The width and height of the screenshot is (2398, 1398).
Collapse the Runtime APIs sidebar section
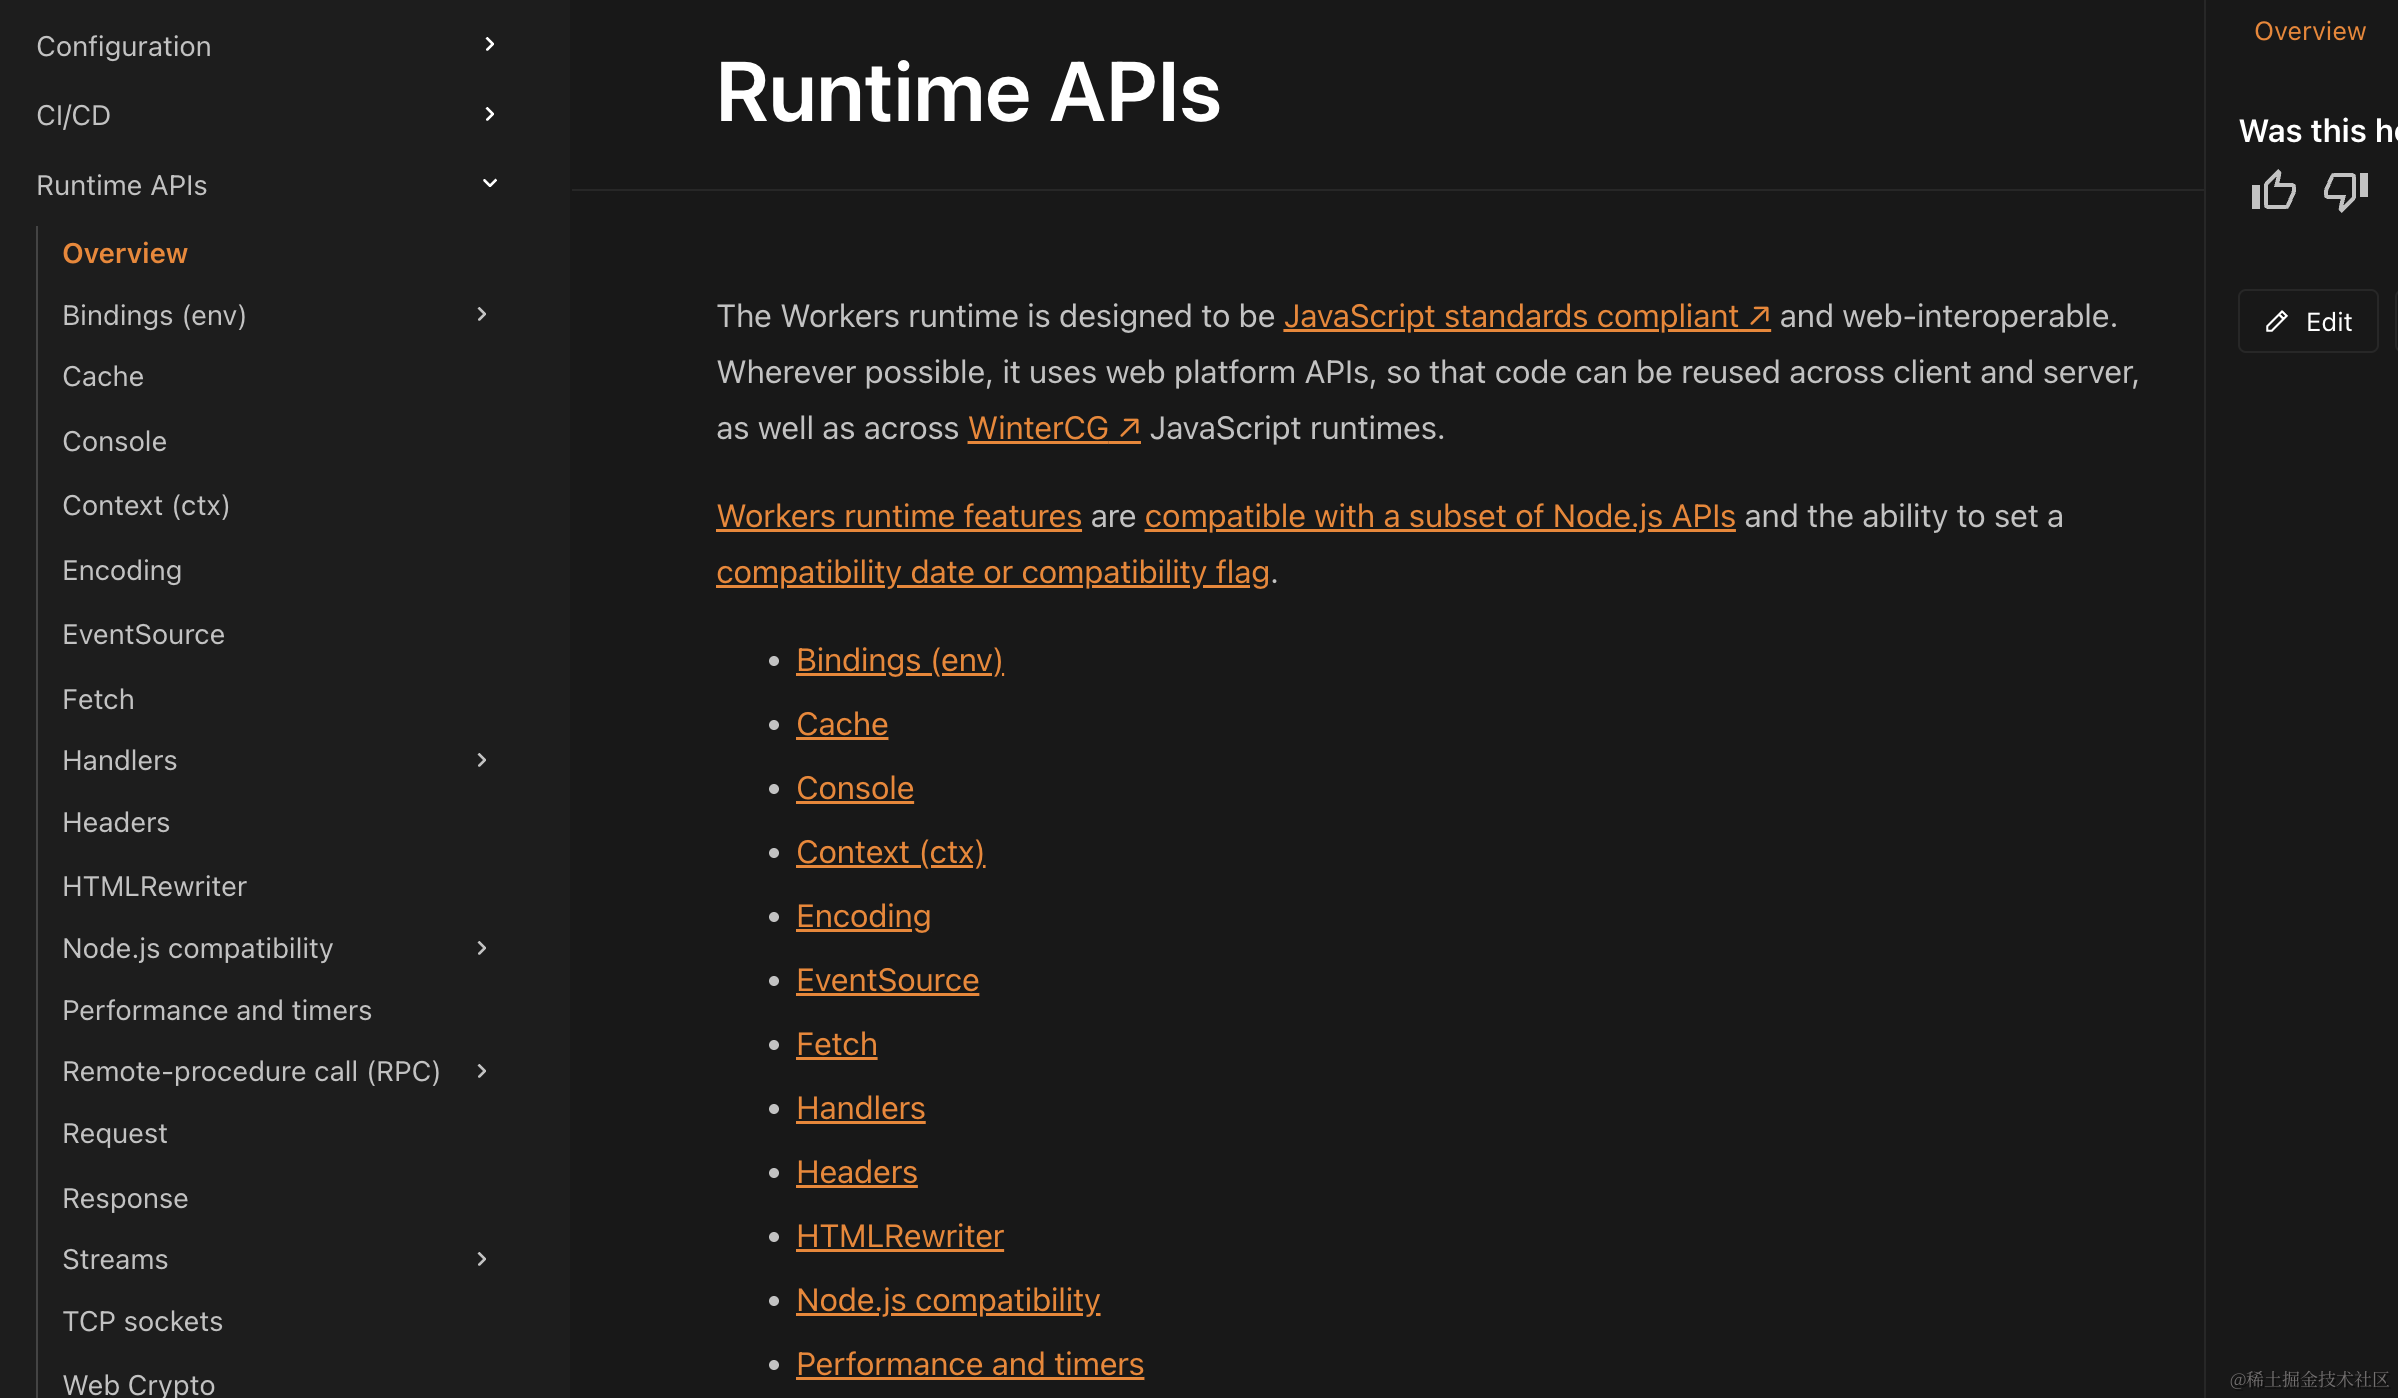[489, 183]
